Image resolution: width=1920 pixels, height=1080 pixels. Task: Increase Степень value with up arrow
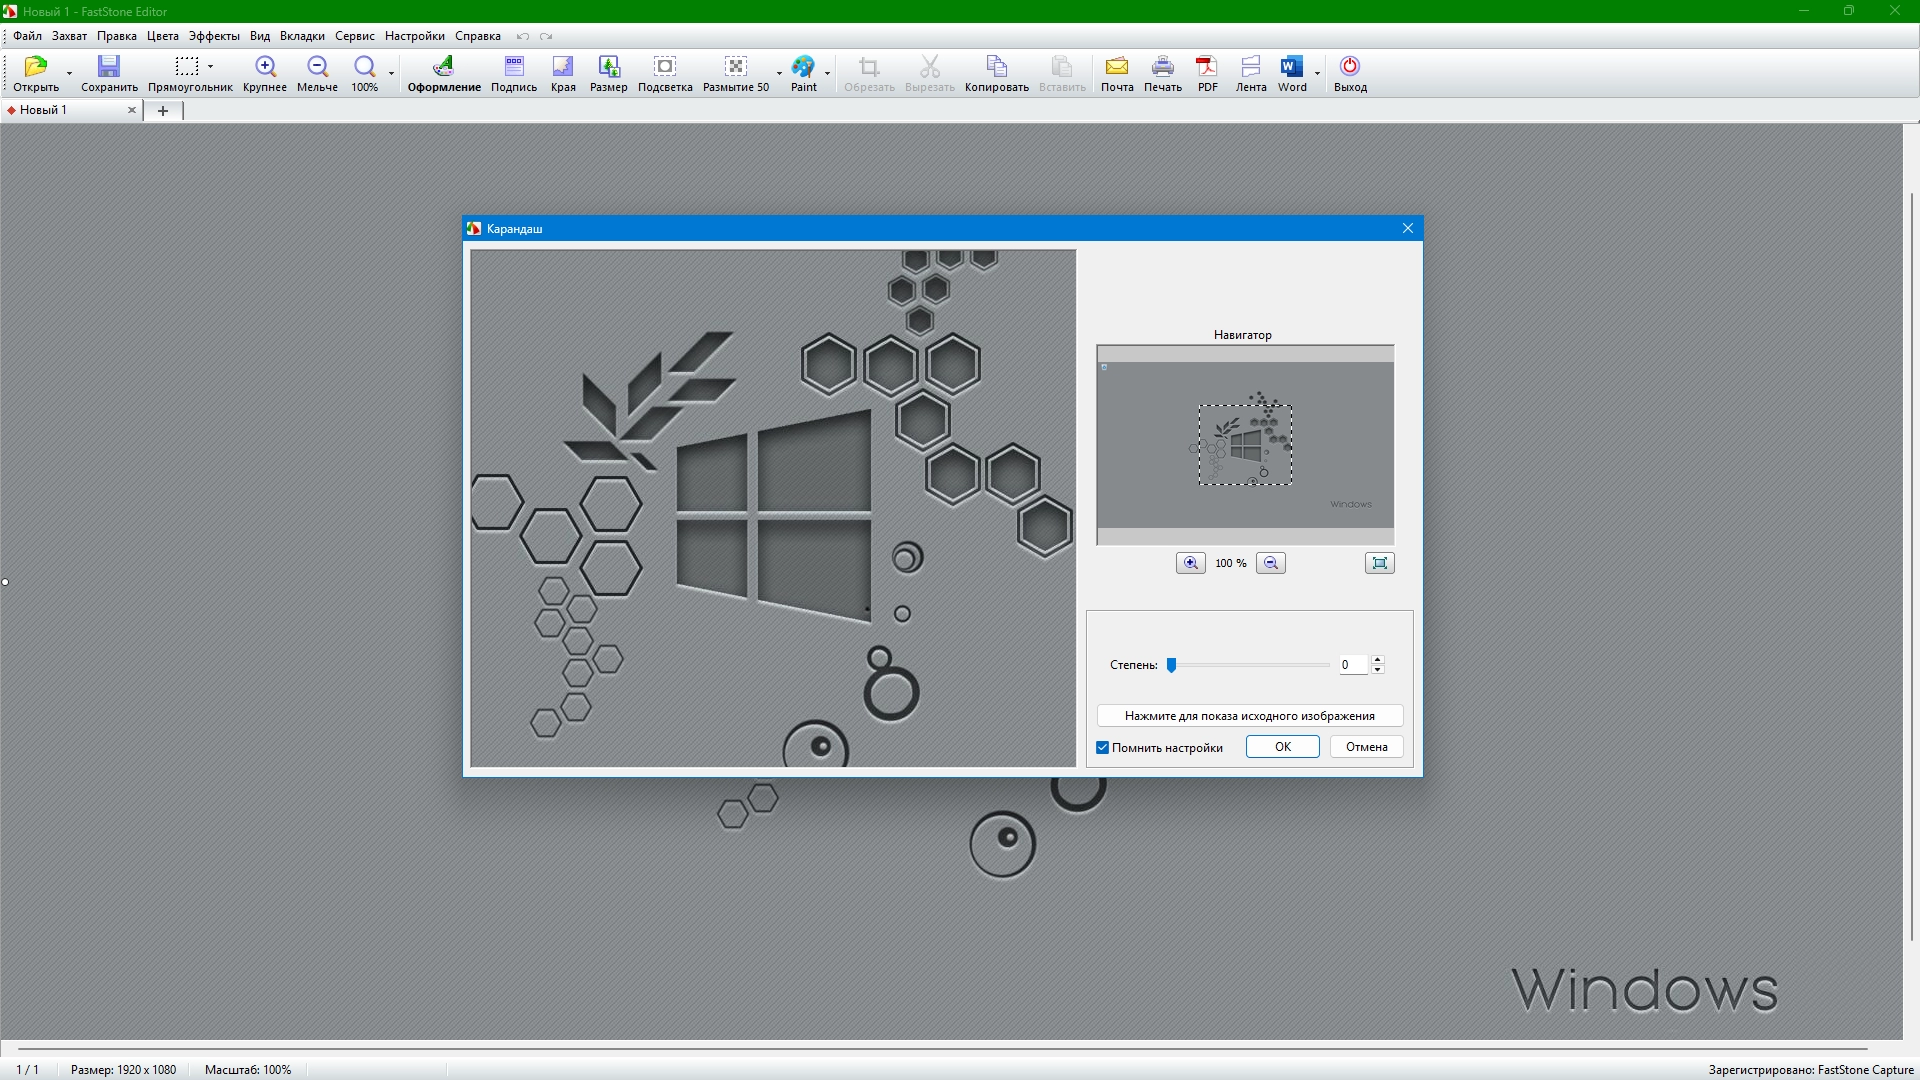point(1378,659)
